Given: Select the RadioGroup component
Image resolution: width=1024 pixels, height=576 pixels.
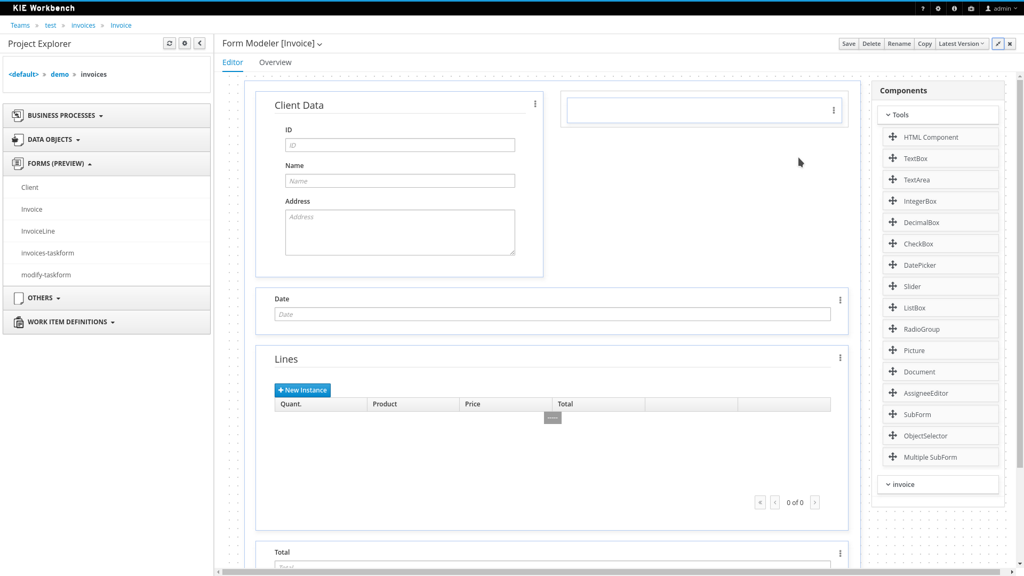Looking at the screenshot, I should [x=921, y=329].
